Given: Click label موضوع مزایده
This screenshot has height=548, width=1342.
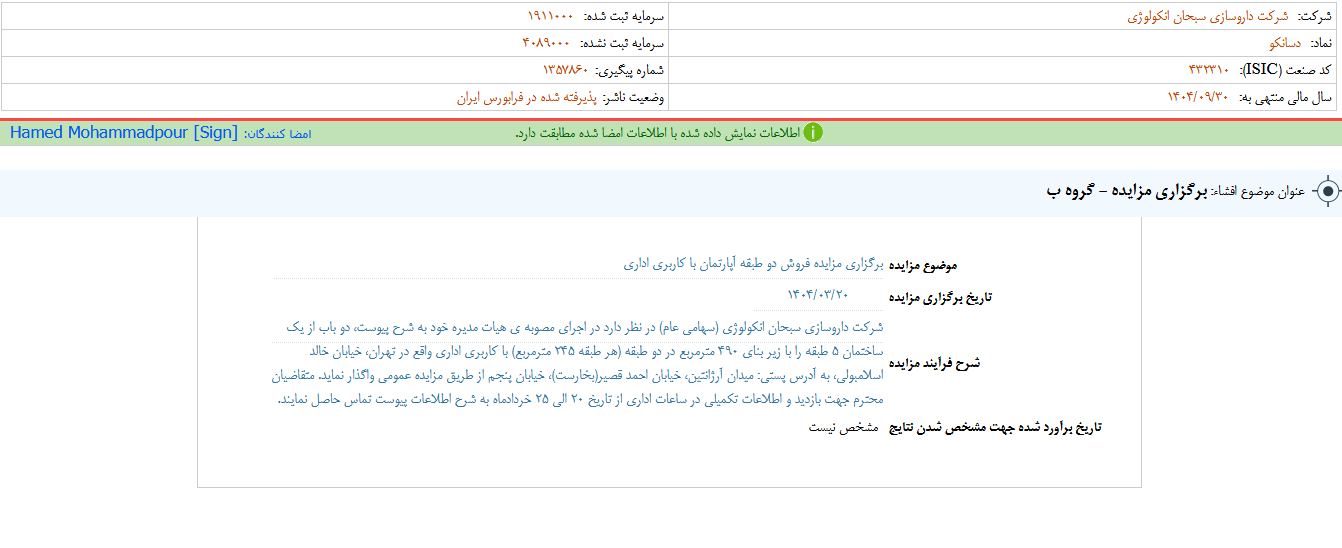Looking at the screenshot, I should click(x=923, y=265).
